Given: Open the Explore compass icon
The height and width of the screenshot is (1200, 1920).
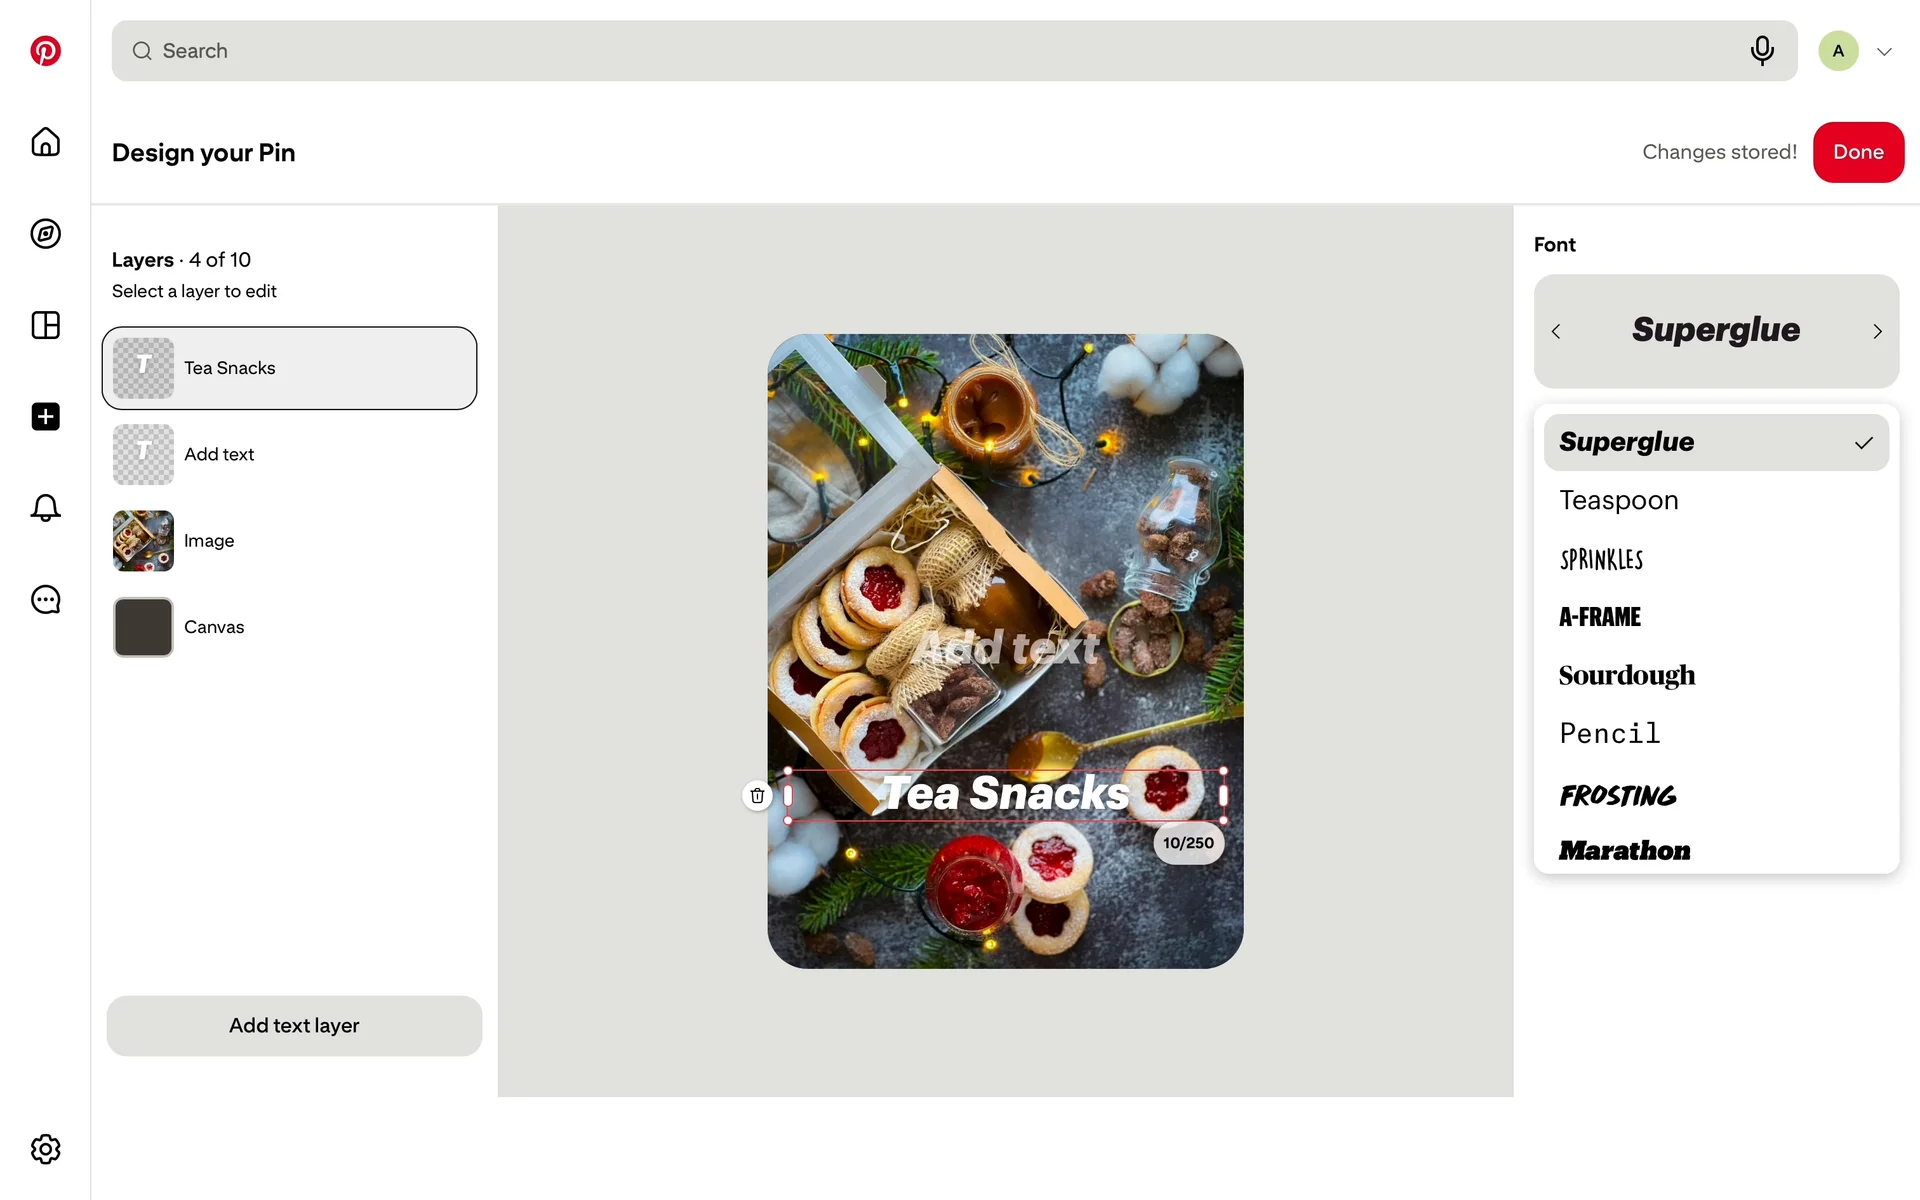Looking at the screenshot, I should (45, 234).
